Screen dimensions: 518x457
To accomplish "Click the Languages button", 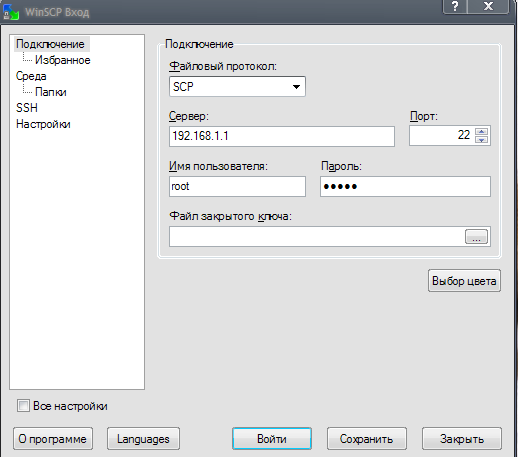I will point(143,439).
